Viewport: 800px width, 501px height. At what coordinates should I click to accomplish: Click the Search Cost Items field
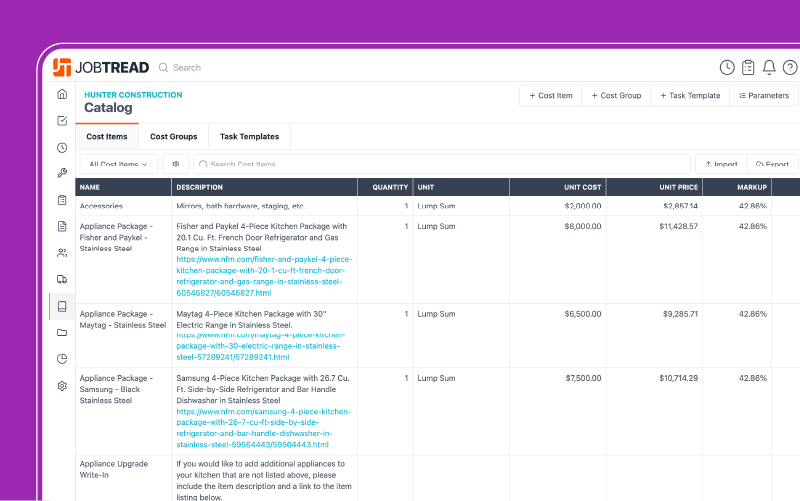point(442,164)
